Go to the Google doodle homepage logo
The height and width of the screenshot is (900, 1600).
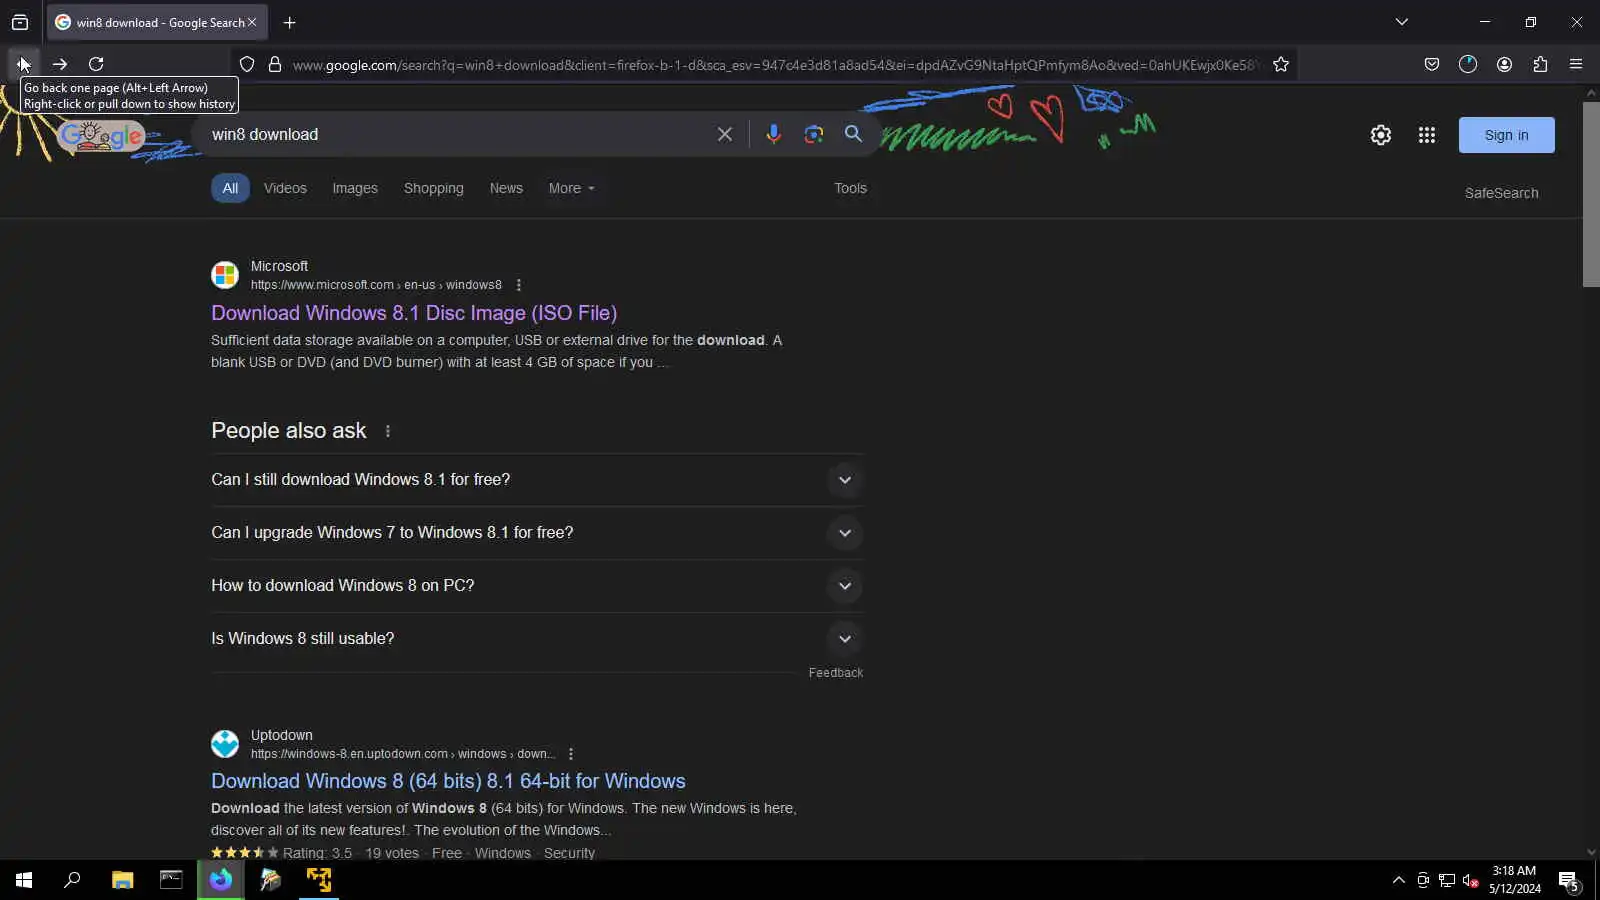[101, 136]
